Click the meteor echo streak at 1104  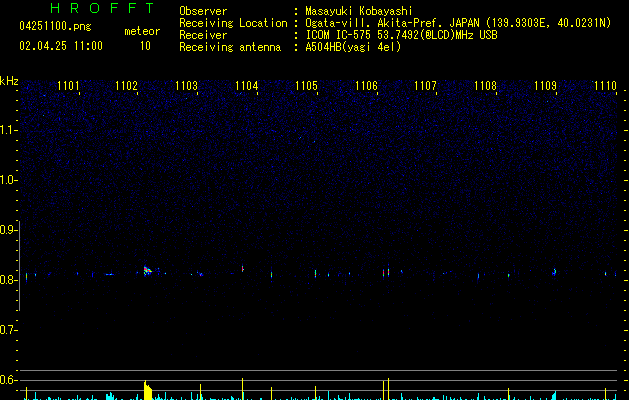coord(243,268)
